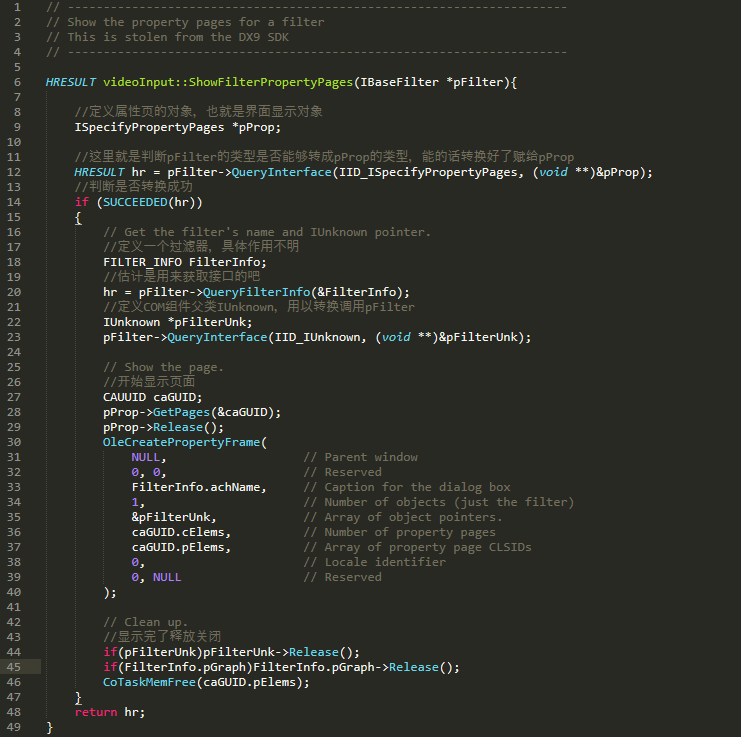This screenshot has height=737, width=741.
Task: Click the FILTER_INFO type name
Action: (142, 262)
